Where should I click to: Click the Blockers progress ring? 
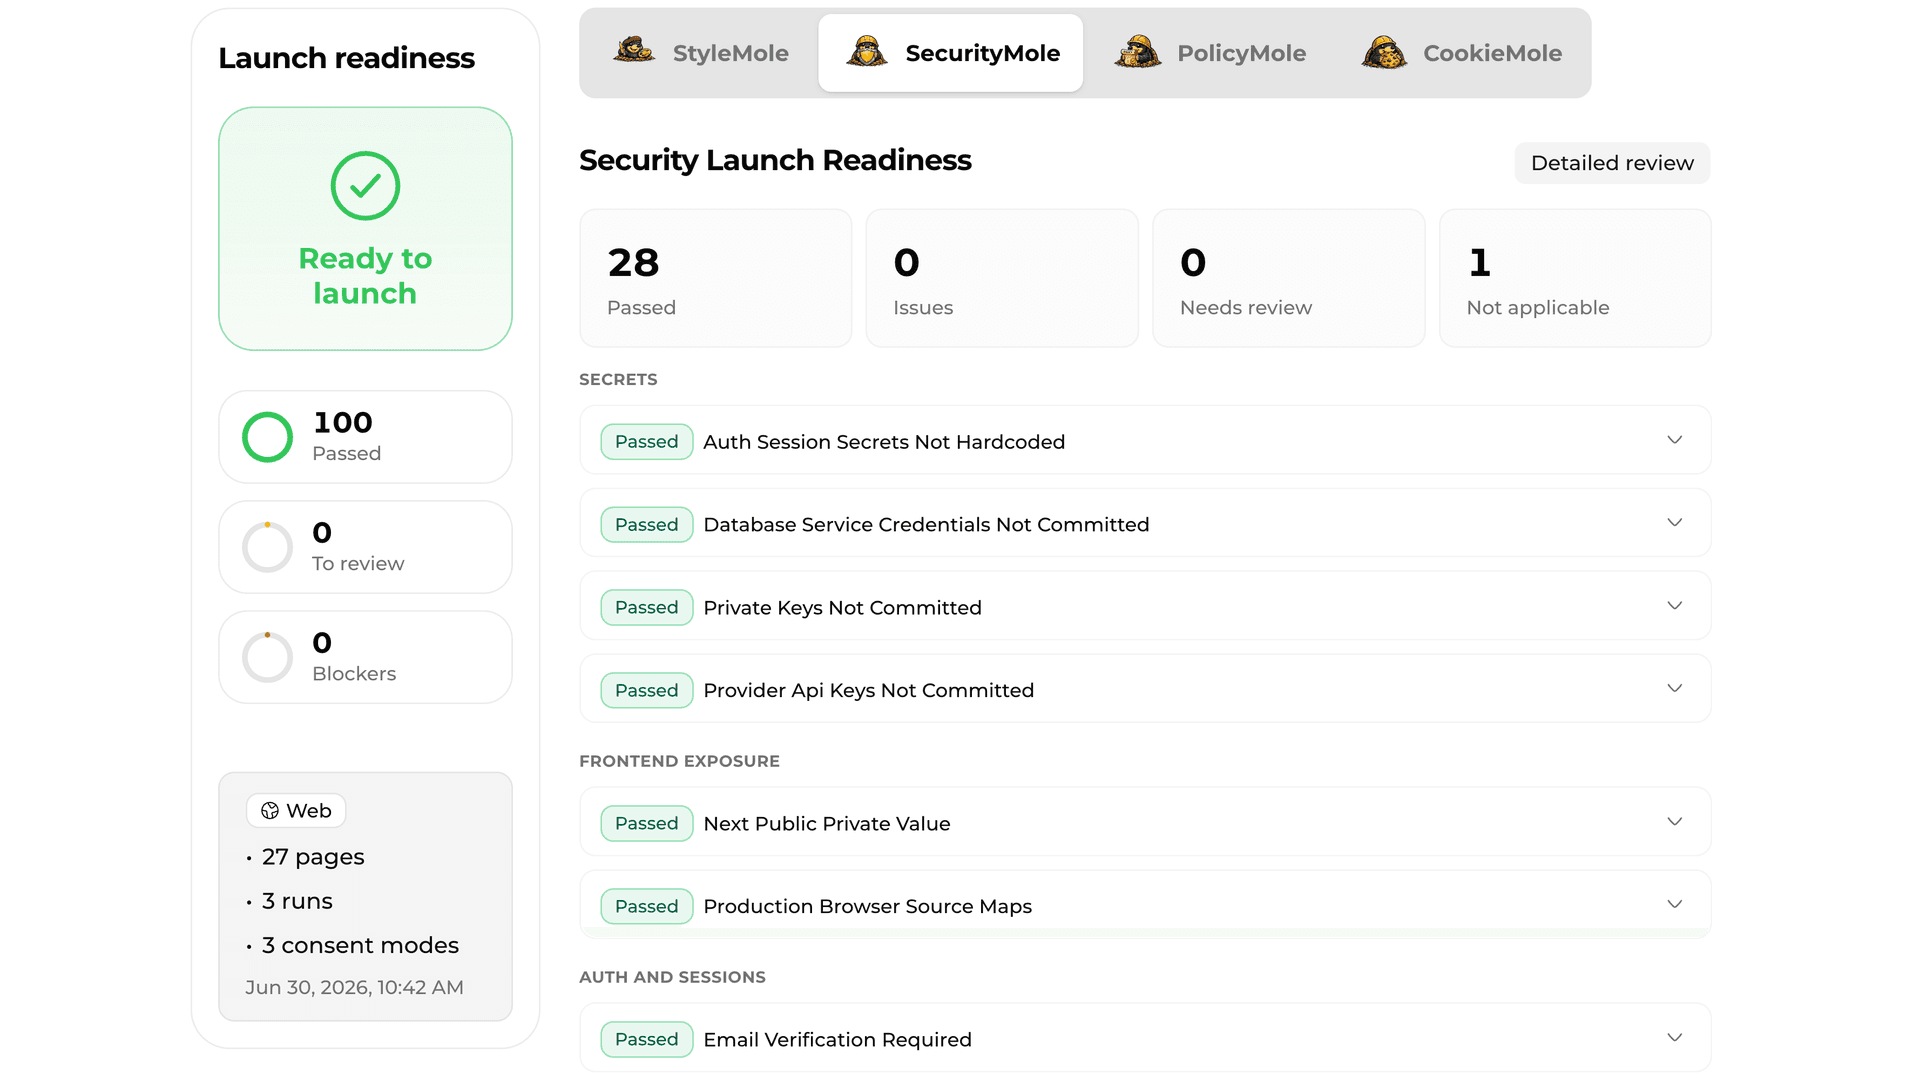pos(267,657)
